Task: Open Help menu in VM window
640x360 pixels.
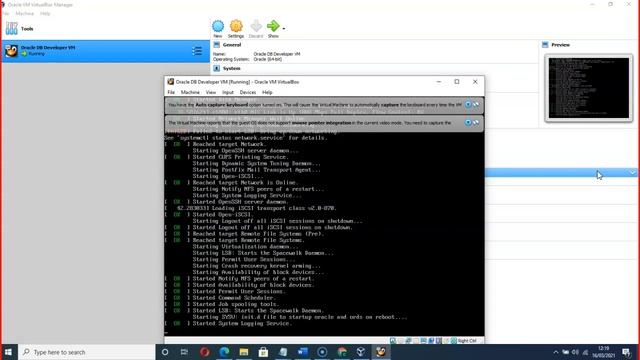Action: 267,92
